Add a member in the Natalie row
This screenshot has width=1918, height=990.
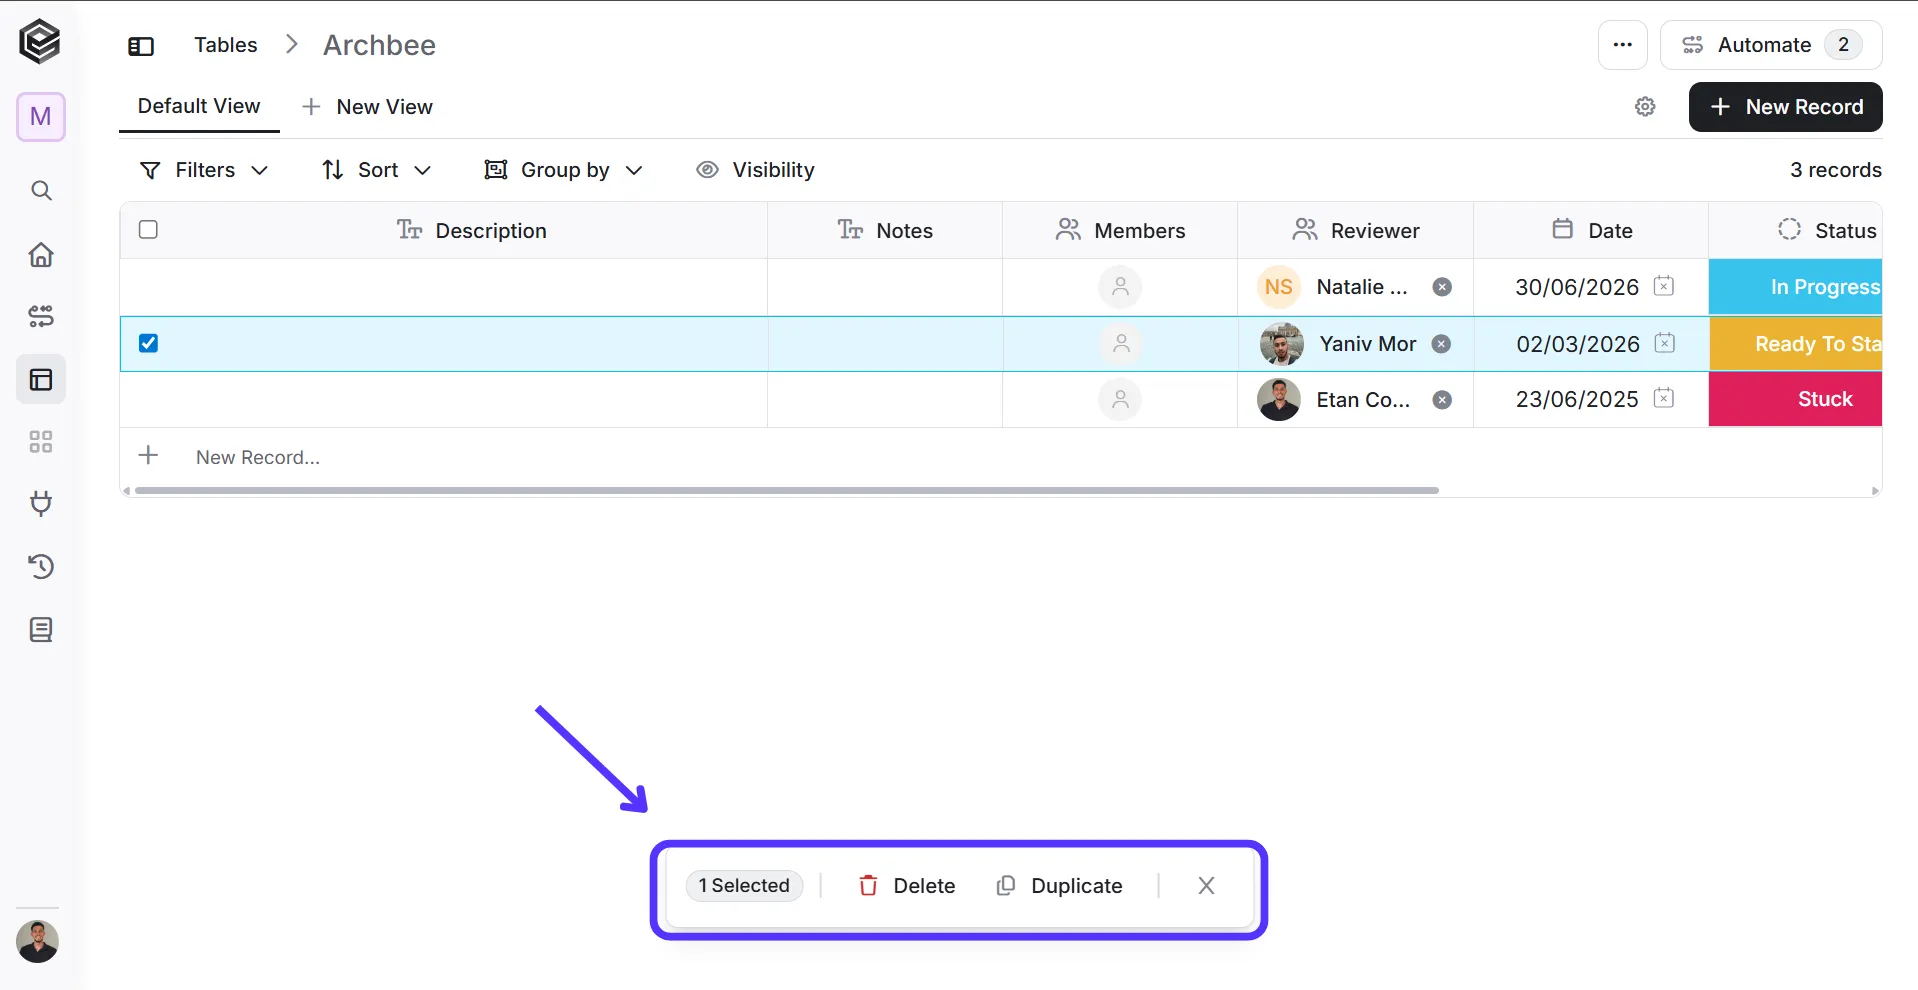pyautogui.click(x=1120, y=287)
